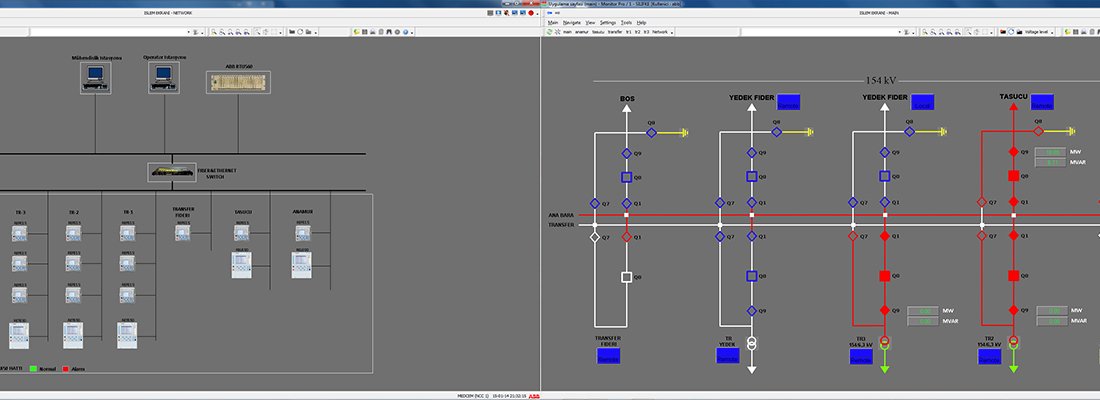Click the ABB RTU560 device icon
The width and height of the screenshot is (1100, 400).
click(x=238, y=83)
